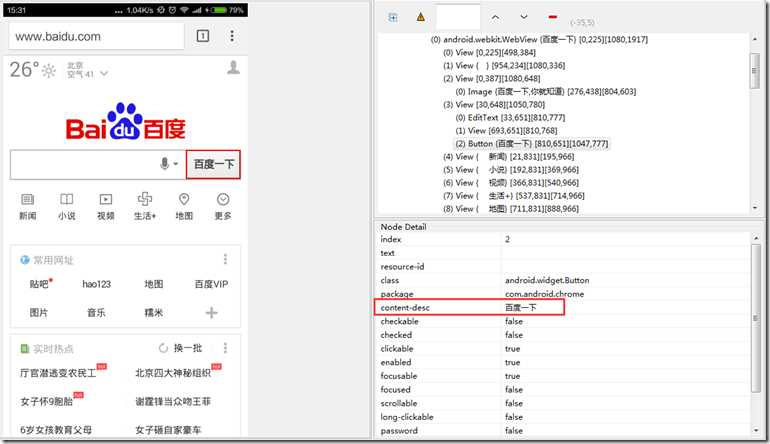The width and height of the screenshot is (770, 444).
Task: Open the 百度VIP link
Action: 211,284
